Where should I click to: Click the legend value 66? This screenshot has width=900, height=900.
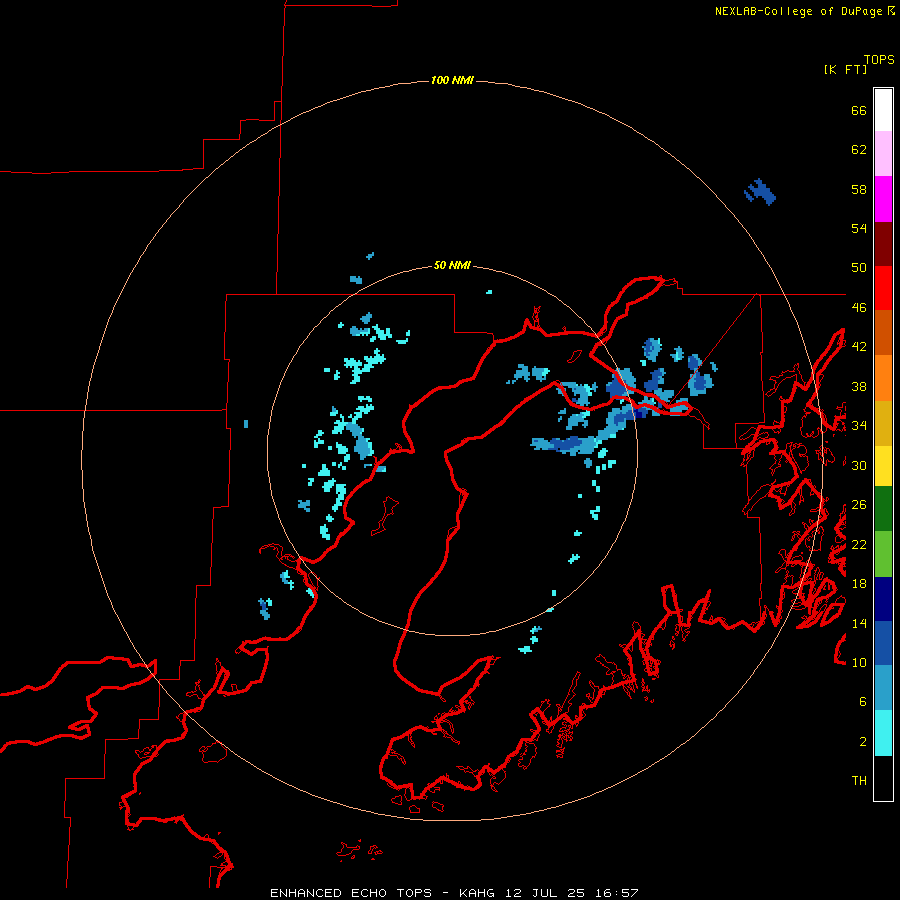859,110
